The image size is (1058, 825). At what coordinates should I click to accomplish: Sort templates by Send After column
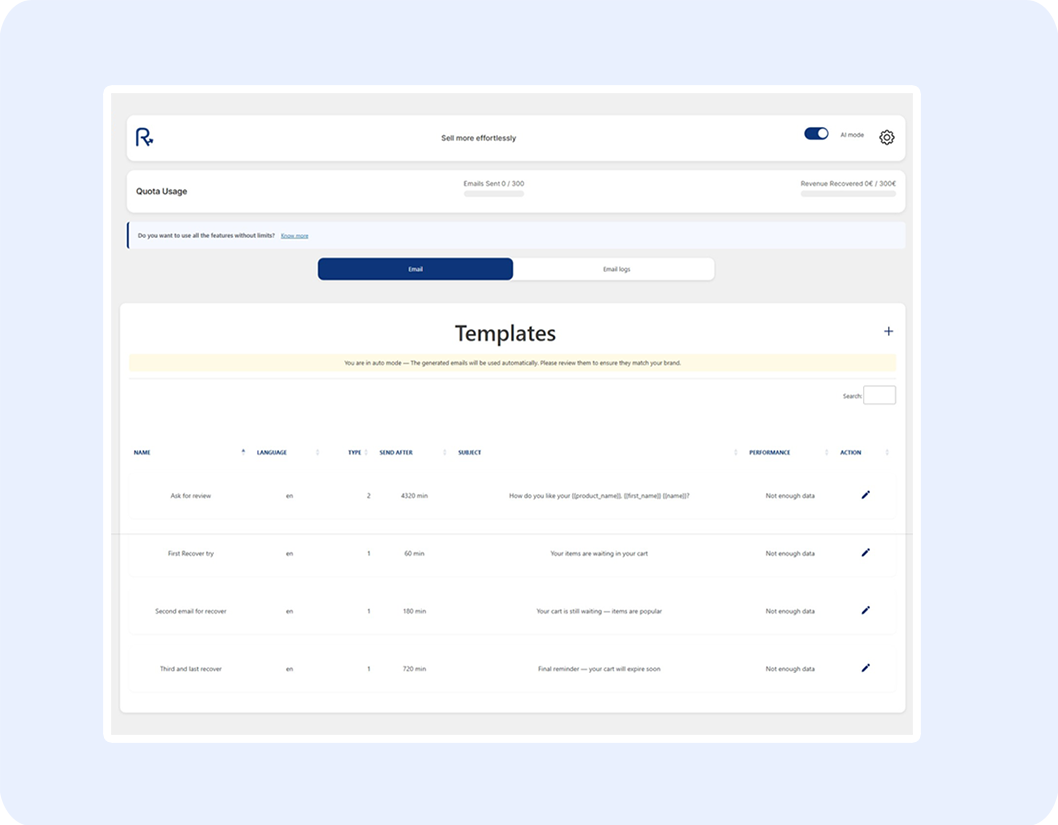(396, 453)
